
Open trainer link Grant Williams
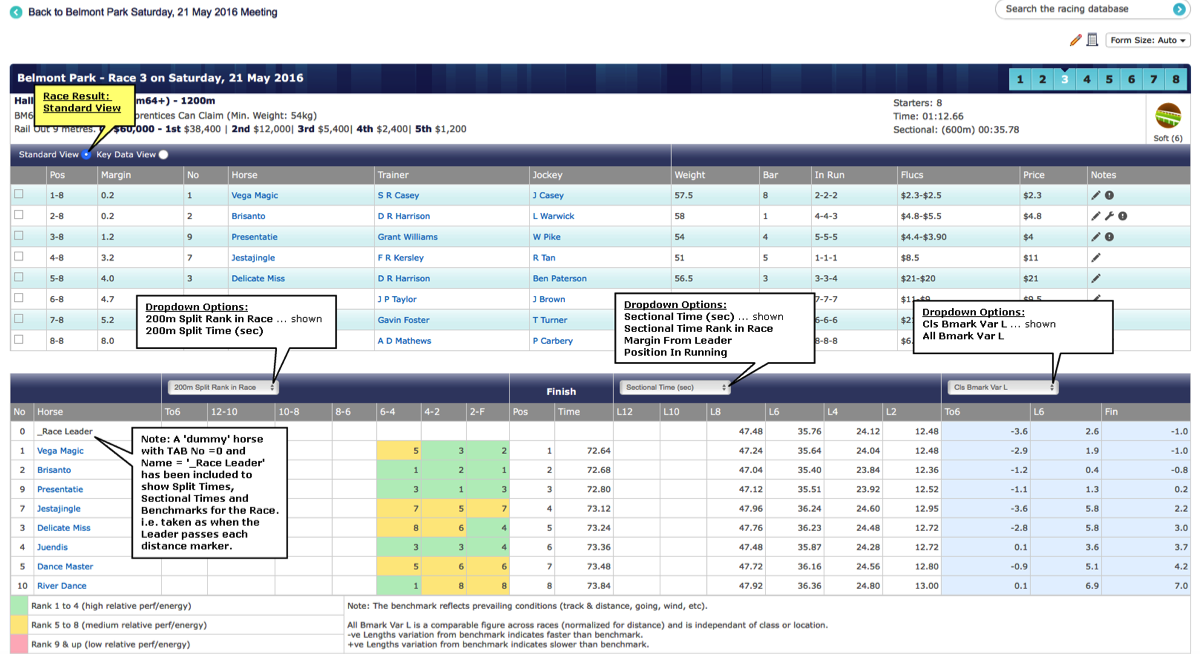click(407, 237)
